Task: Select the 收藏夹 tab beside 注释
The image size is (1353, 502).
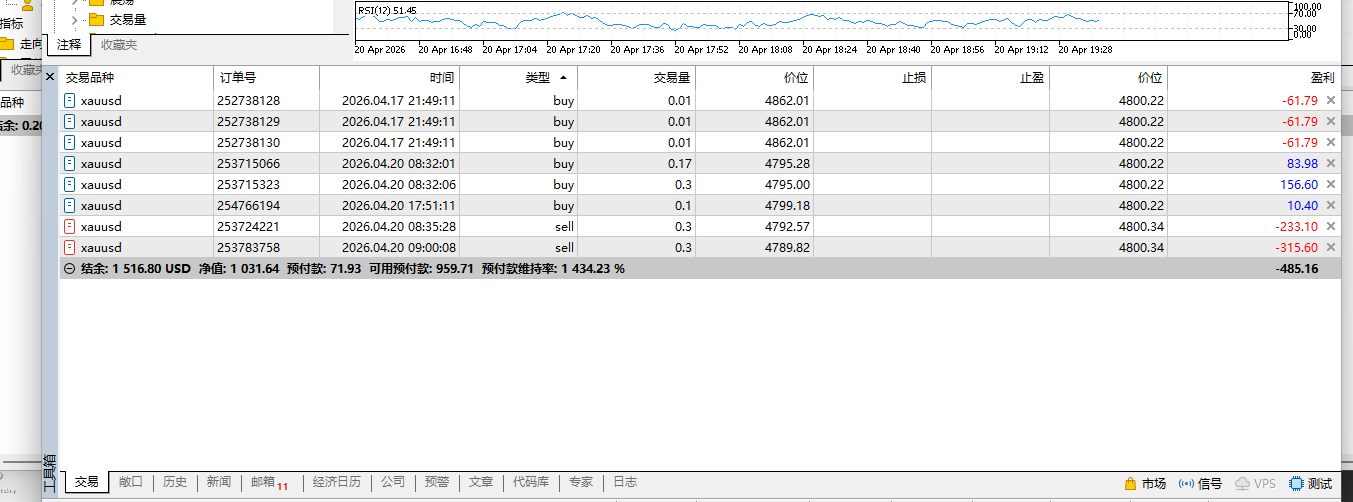Action: click(x=119, y=44)
